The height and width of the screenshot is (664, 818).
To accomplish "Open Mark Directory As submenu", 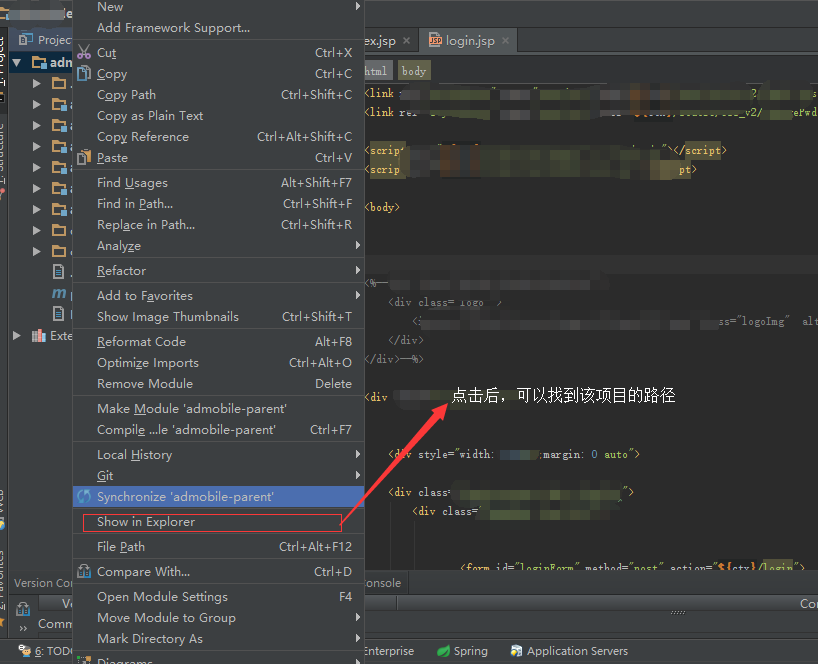I will (219, 638).
